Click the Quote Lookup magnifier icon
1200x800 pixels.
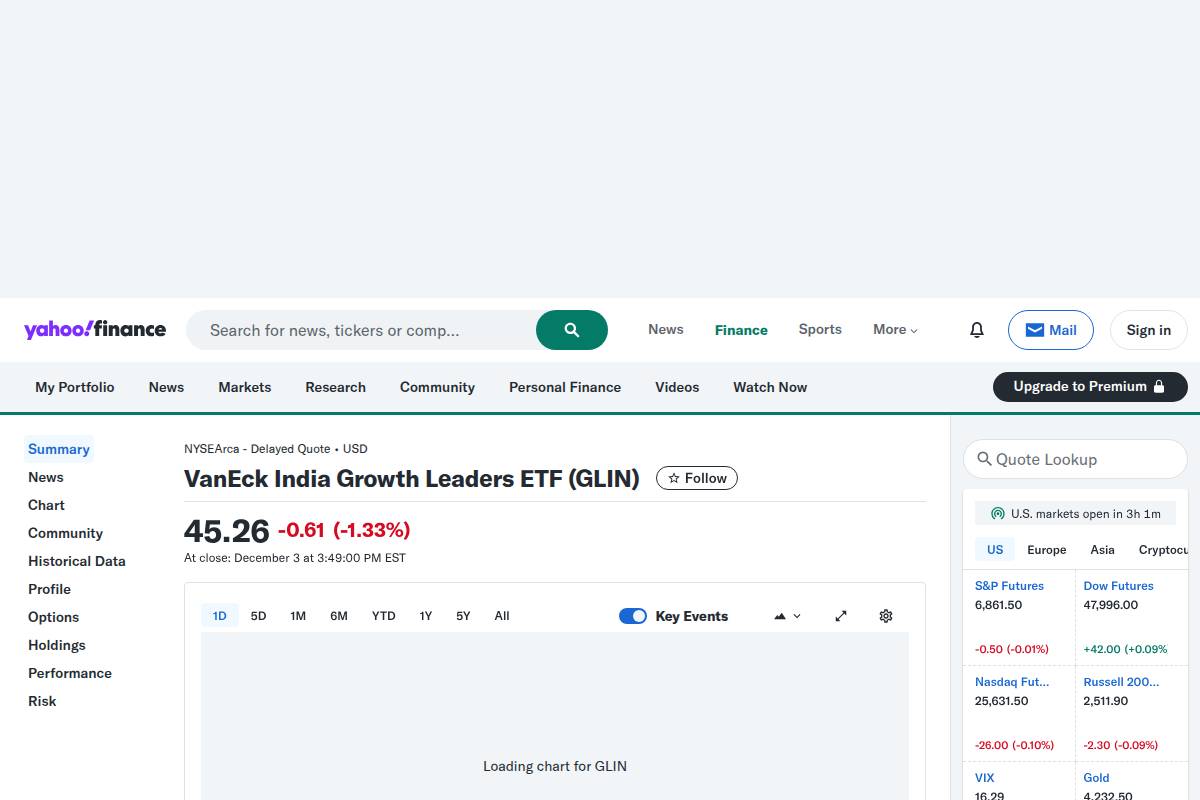click(x=983, y=459)
